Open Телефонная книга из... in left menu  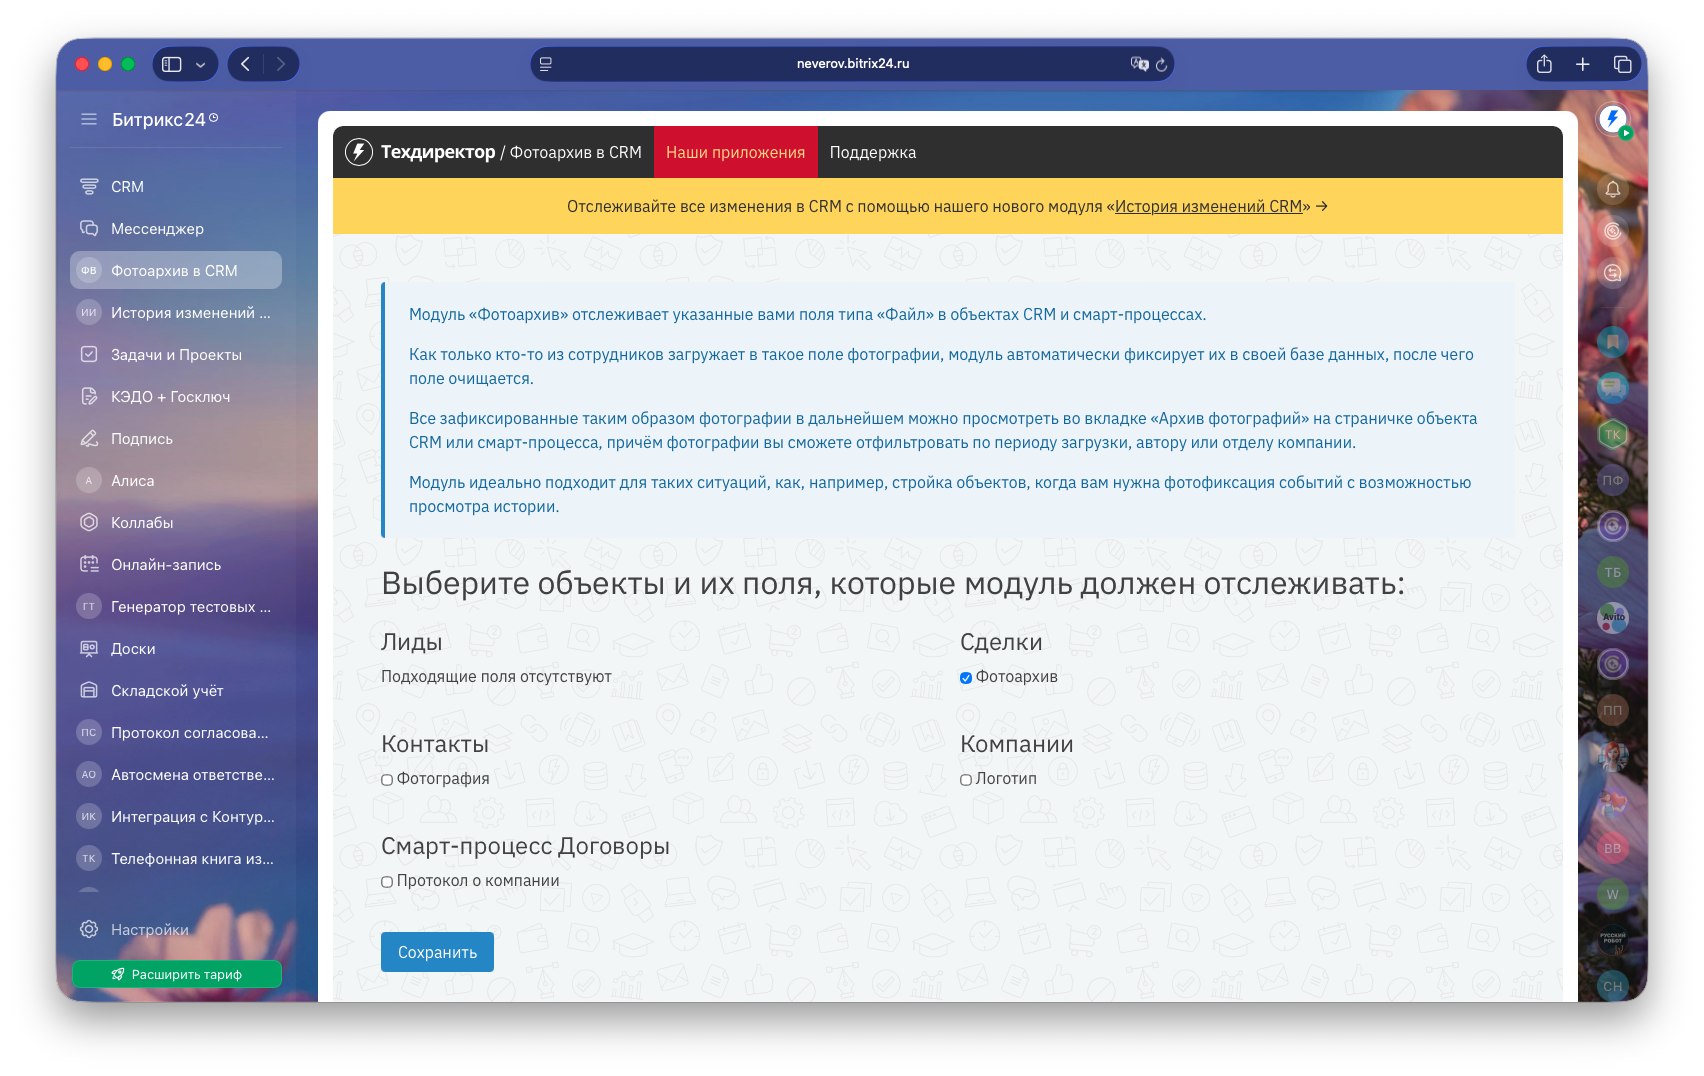(176, 859)
